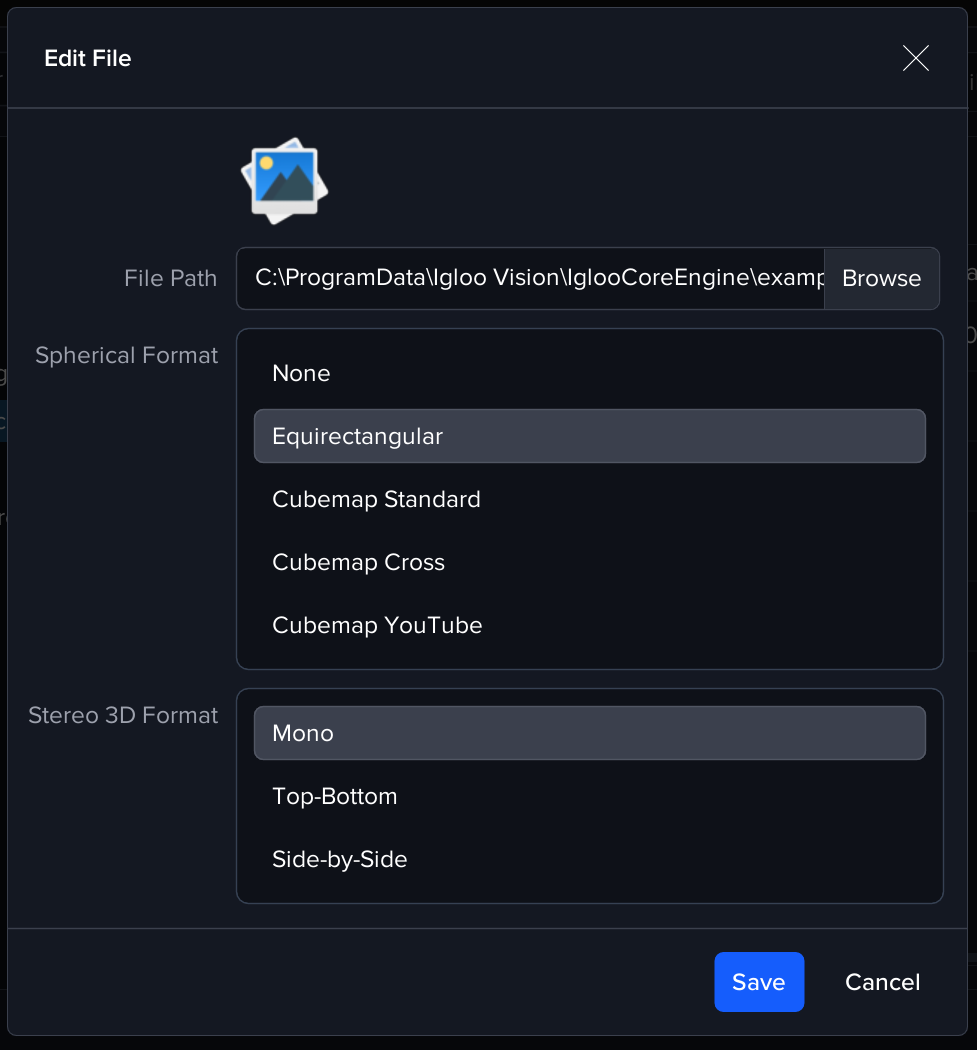Click the Stereo 3D Format label

point(123,715)
